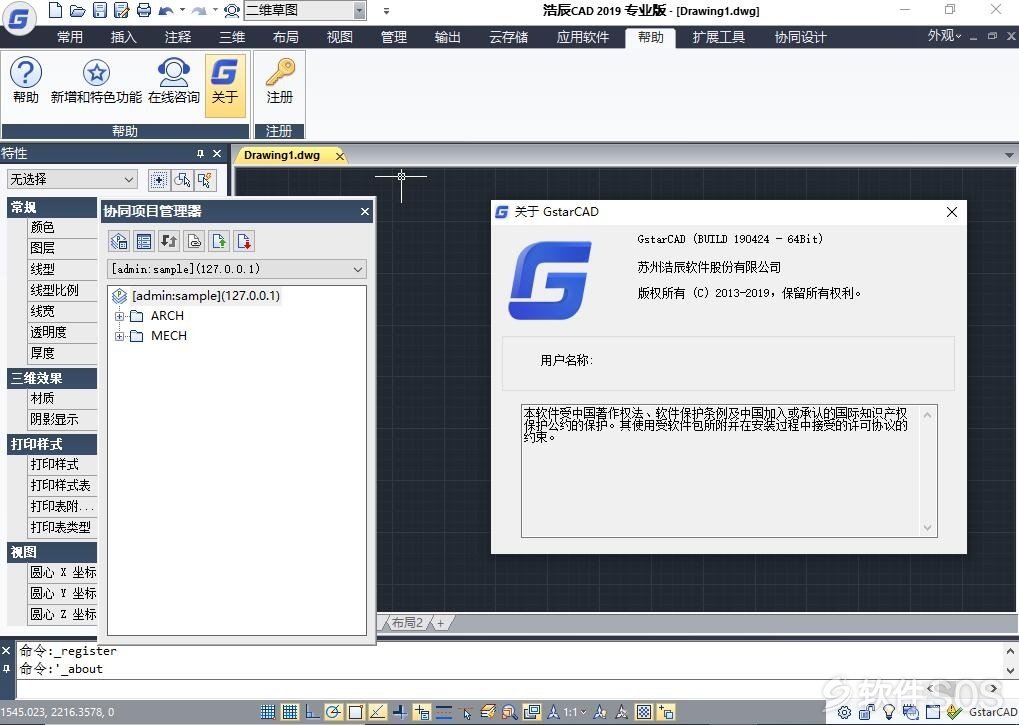The image size is (1019, 725).
Task: Click the clean screen icon in status bar
Action: point(933,712)
